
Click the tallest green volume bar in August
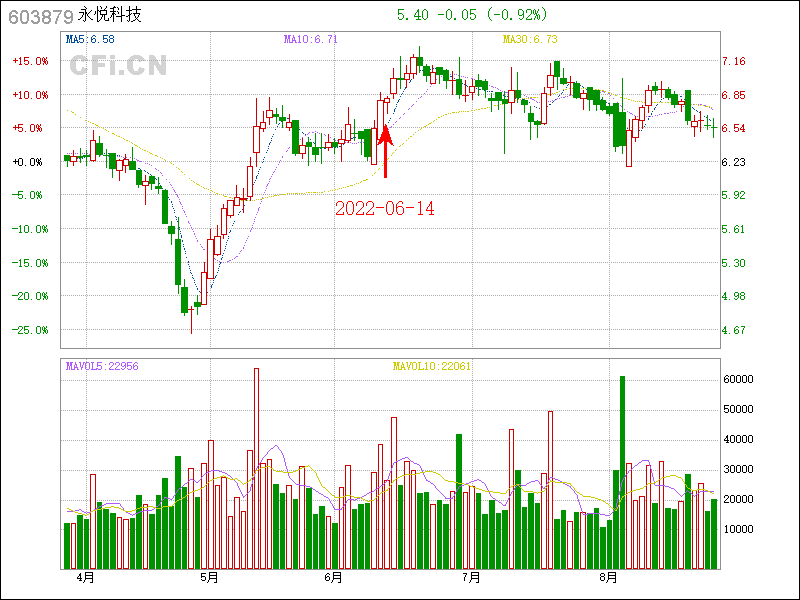pyautogui.click(x=622, y=472)
